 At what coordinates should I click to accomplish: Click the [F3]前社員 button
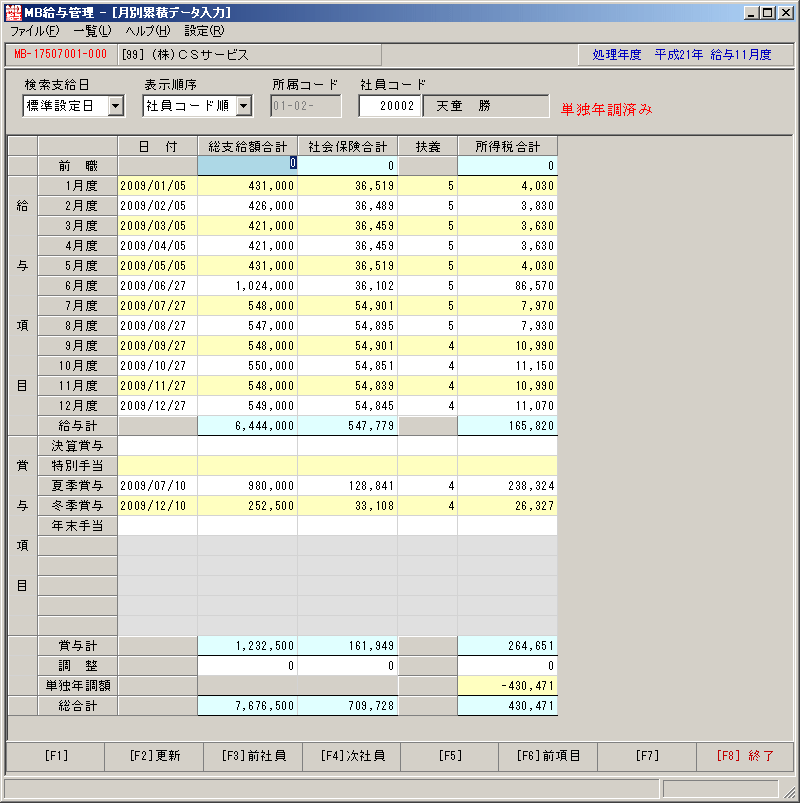tap(253, 756)
